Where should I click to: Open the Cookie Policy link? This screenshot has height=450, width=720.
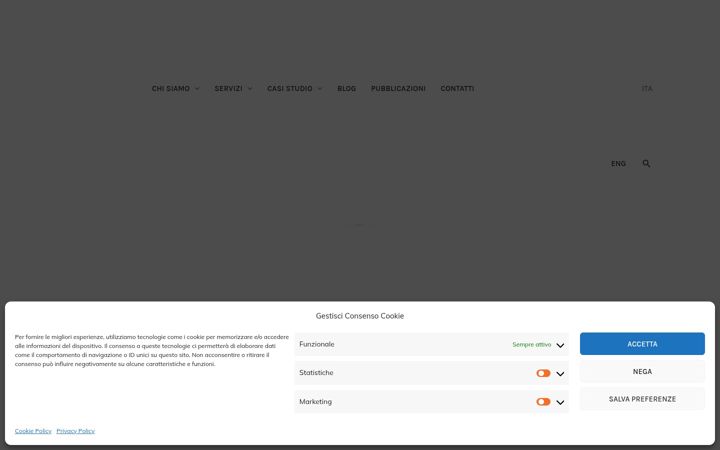tap(33, 431)
